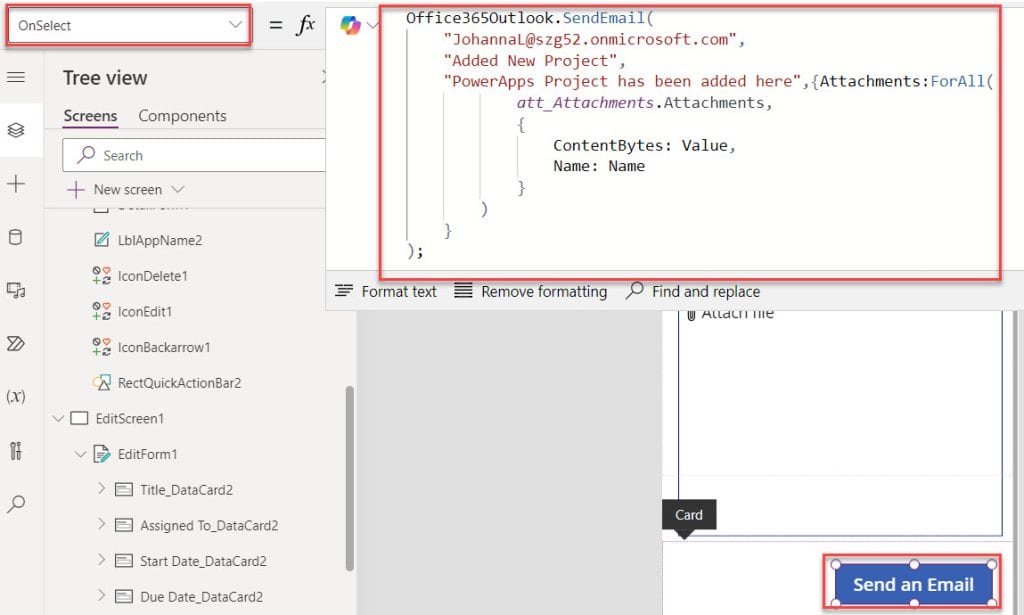Click the label icon beside LblAppName2
Viewport: 1024px width, 615px height.
point(101,240)
